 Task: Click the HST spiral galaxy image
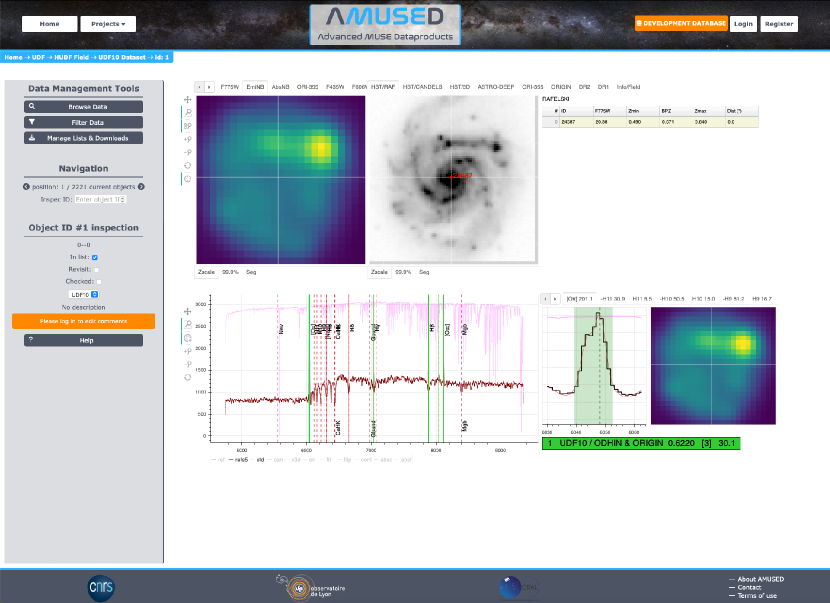(x=453, y=179)
